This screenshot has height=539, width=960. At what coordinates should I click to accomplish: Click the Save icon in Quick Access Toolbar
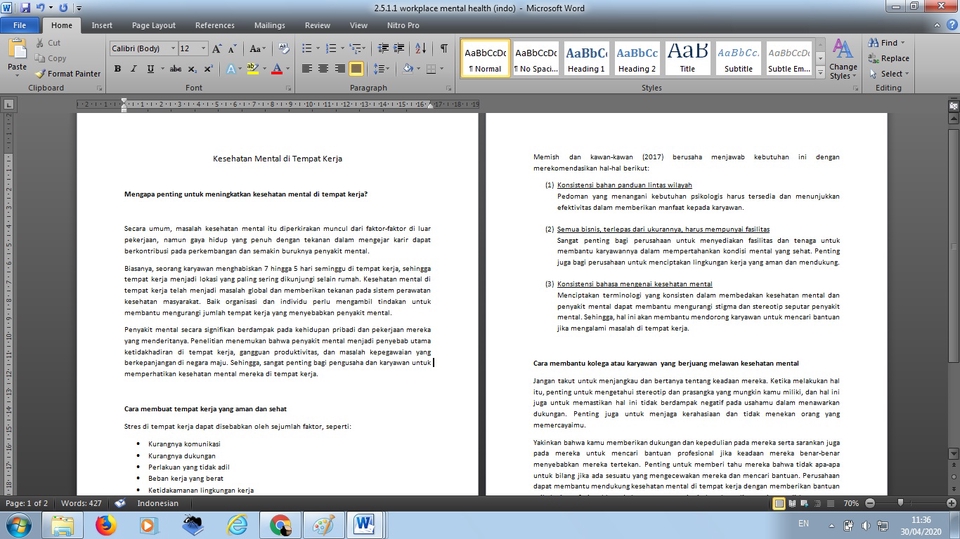tap(25, 8)
